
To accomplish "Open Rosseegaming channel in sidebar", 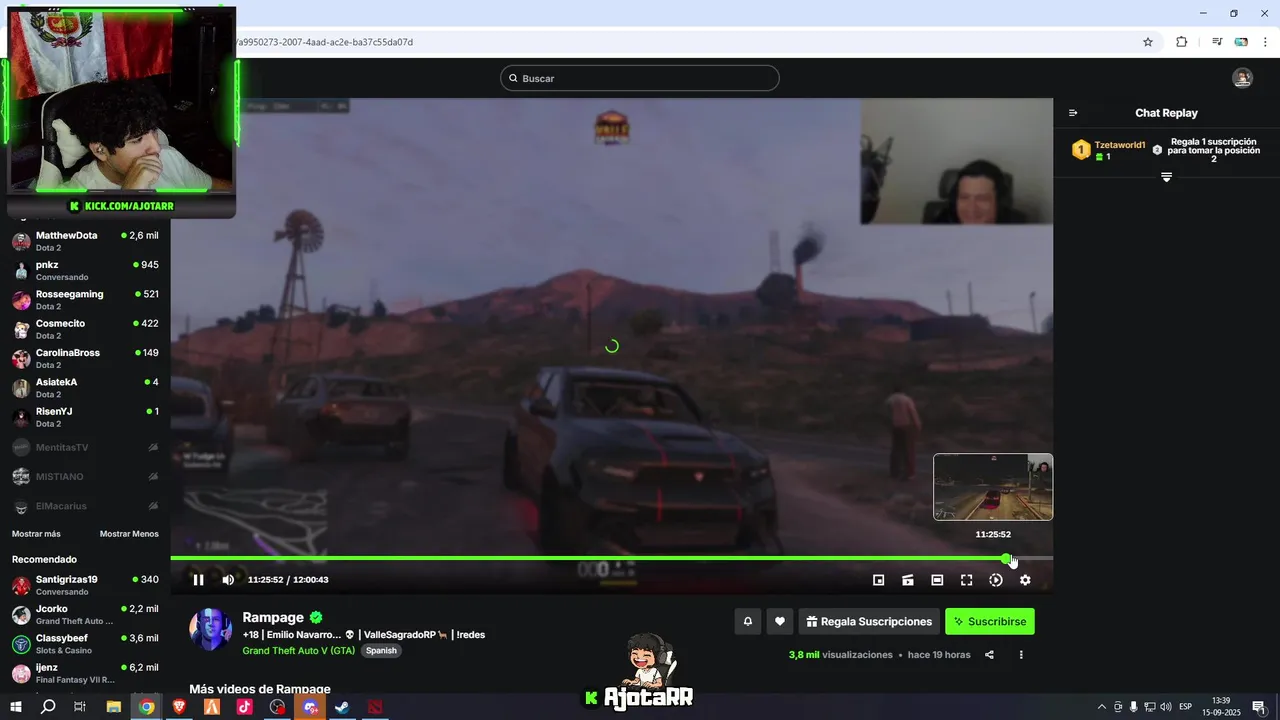I will pyautogui.click(x=85, y=300).
